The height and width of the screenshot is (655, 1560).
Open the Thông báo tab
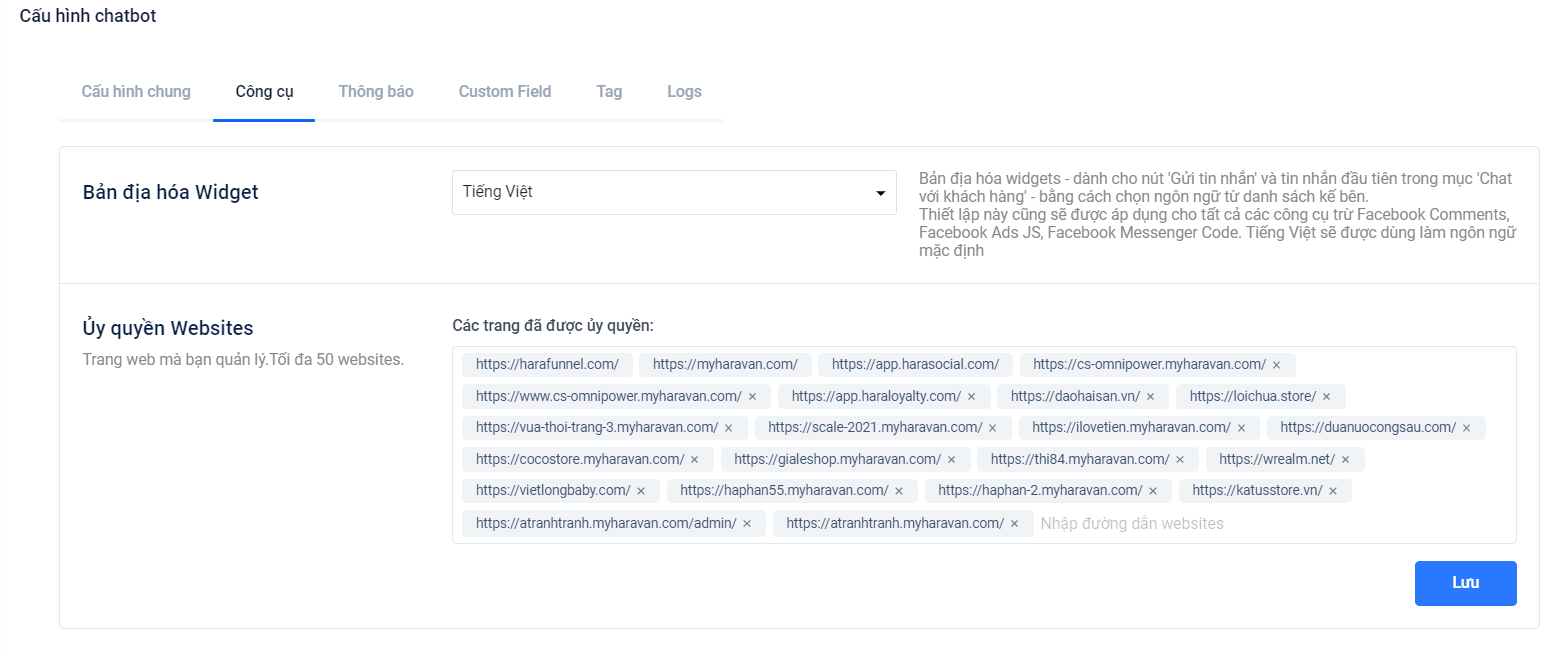(x=376, y=92)
